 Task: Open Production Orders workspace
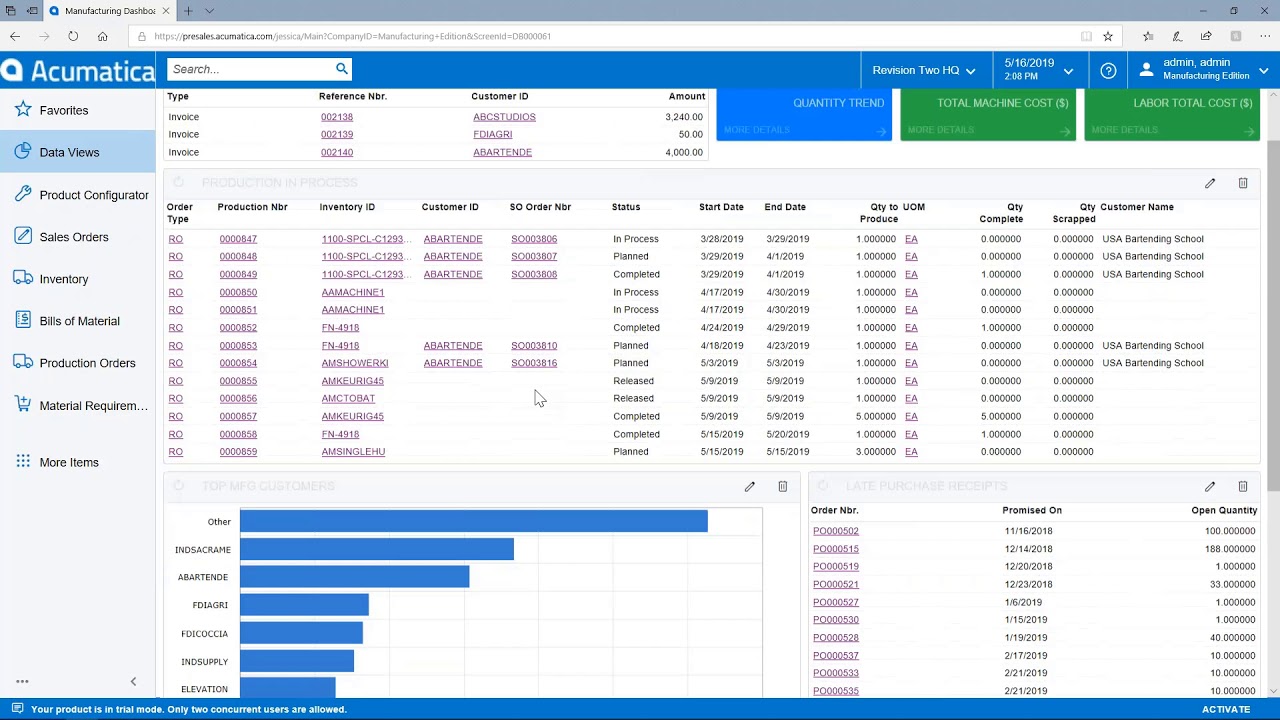[x=77, y=363]
